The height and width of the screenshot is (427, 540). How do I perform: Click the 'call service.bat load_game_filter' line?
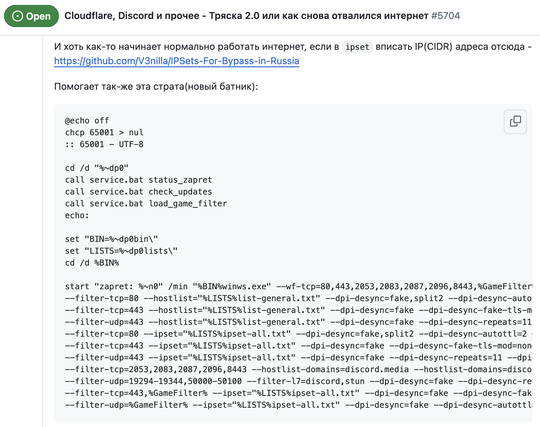click(146, 204)
